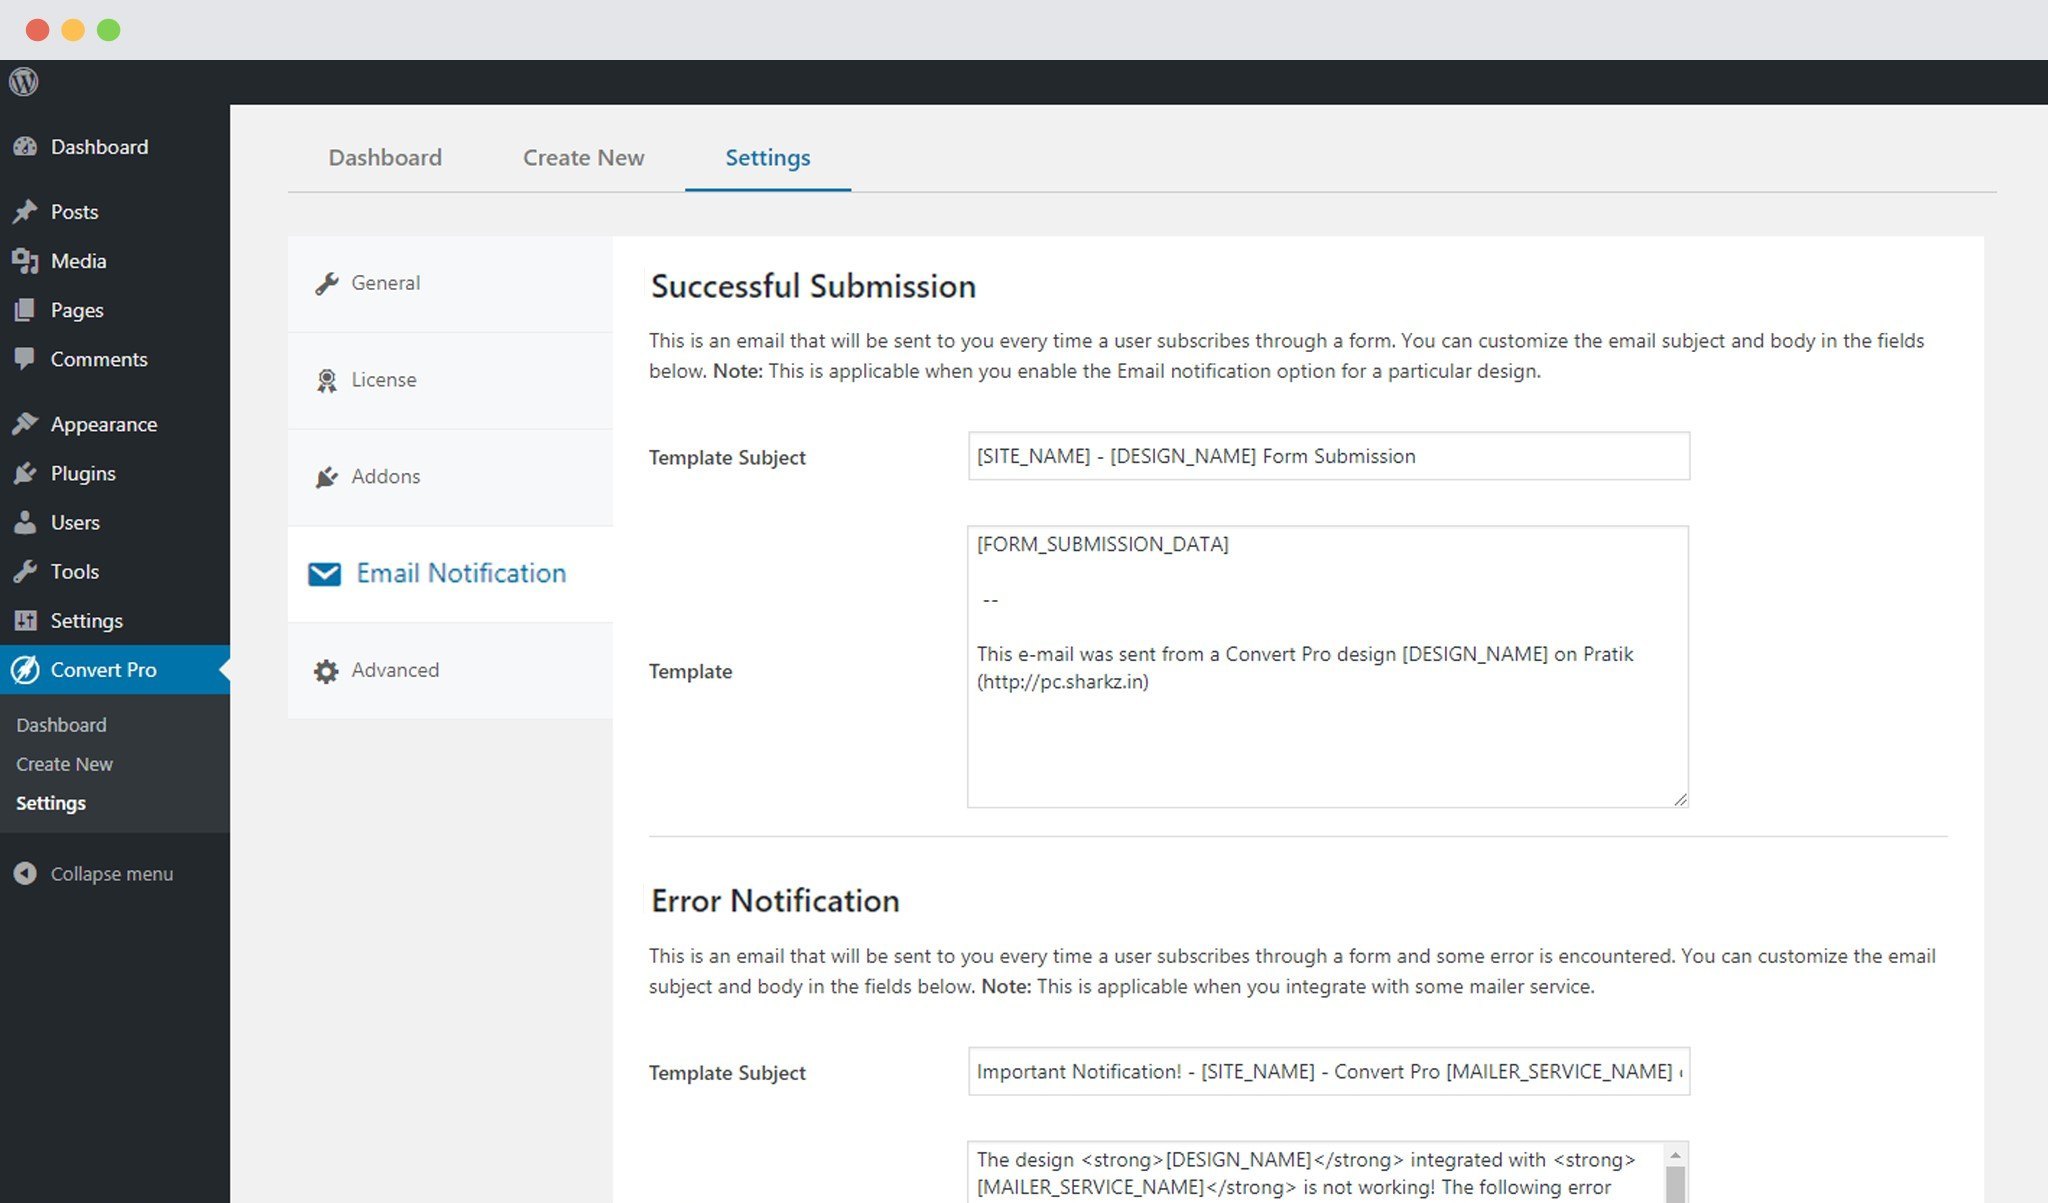Open the Create New tab

[x=584, y=158]
